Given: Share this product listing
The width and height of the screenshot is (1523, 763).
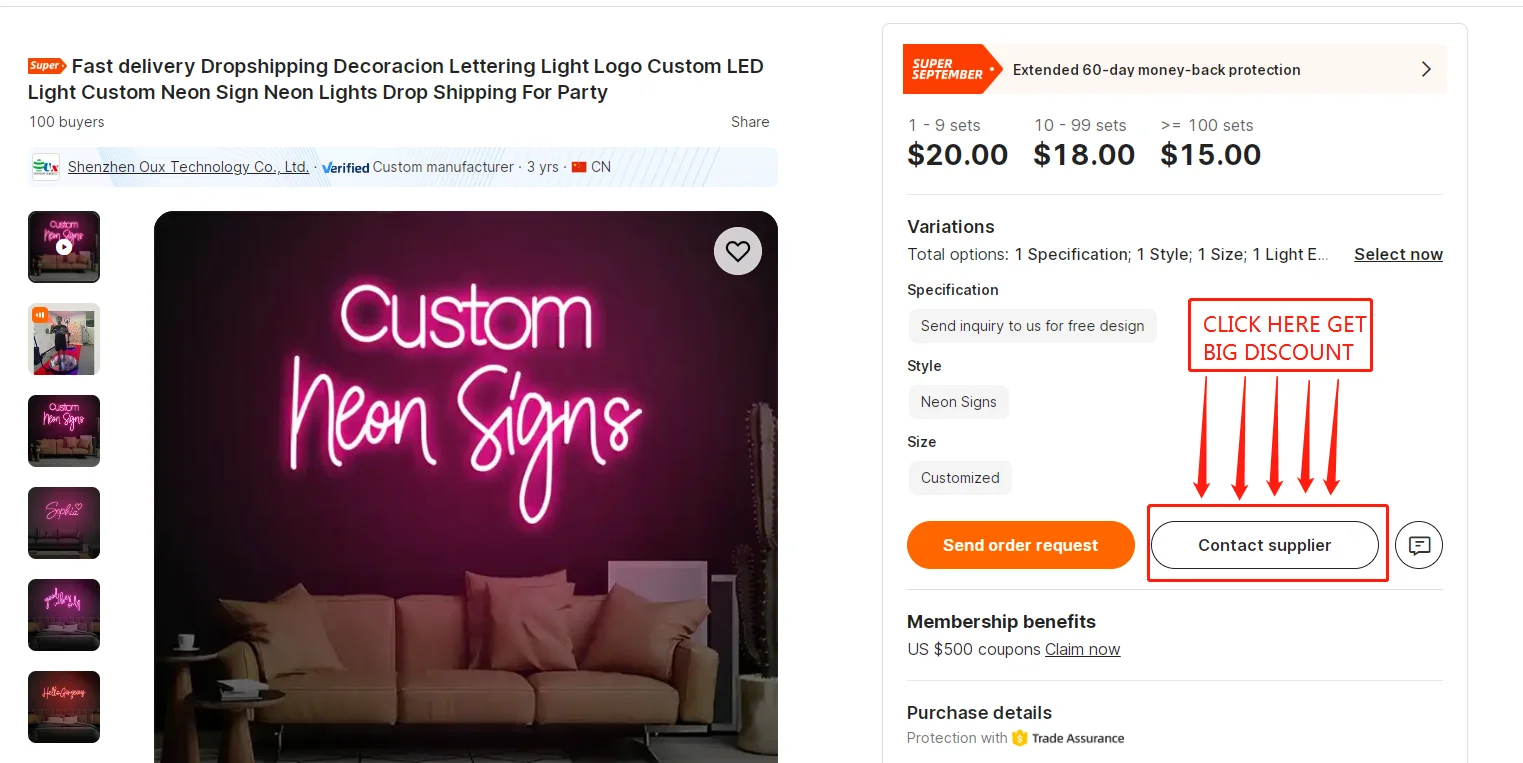Looking at the screenshot, I should pyautogui.click(x=750, y=122).
